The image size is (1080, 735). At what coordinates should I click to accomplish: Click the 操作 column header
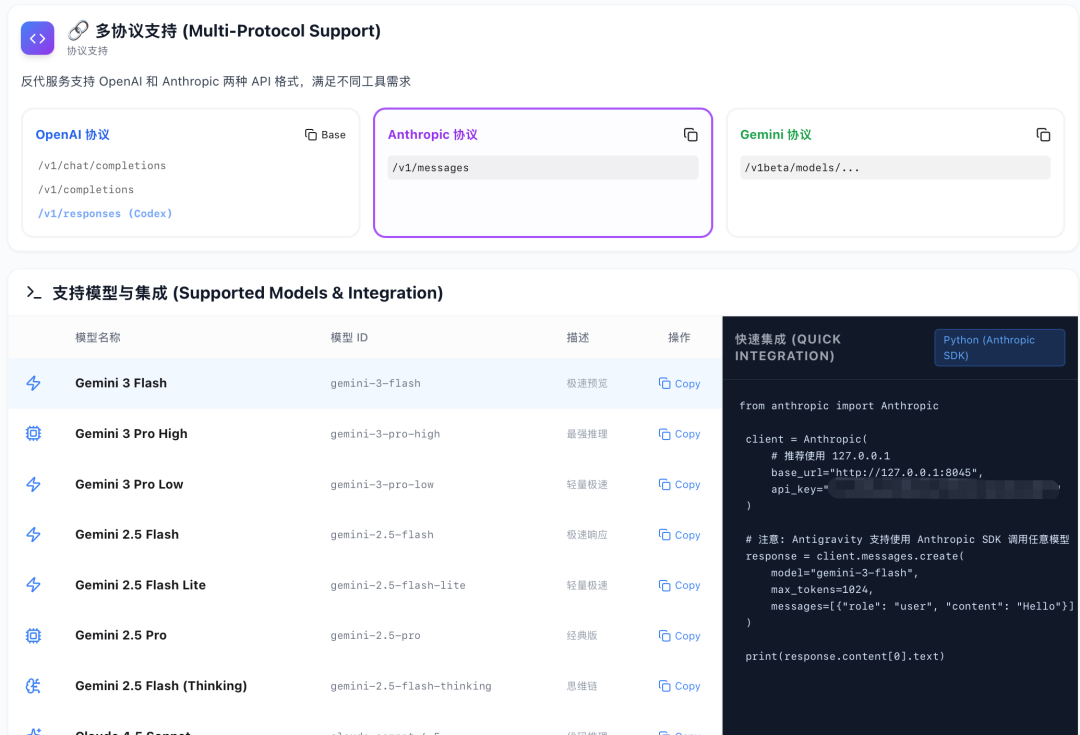tap(679, 338)
